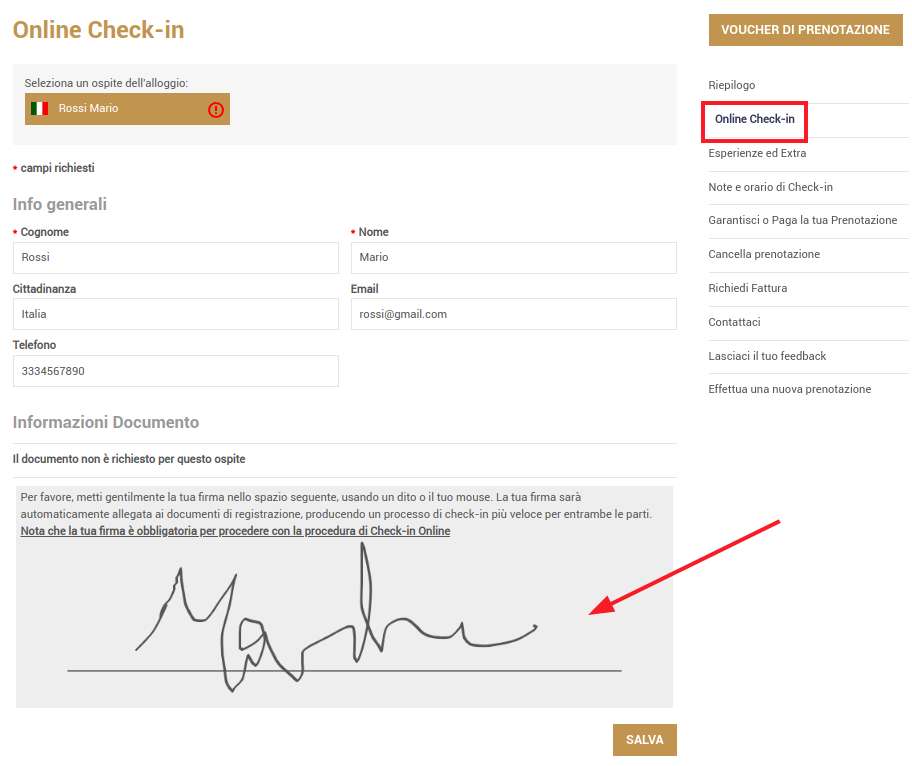
Task: Open Richiedi Fattura
Action: click(x=747, y=288)
